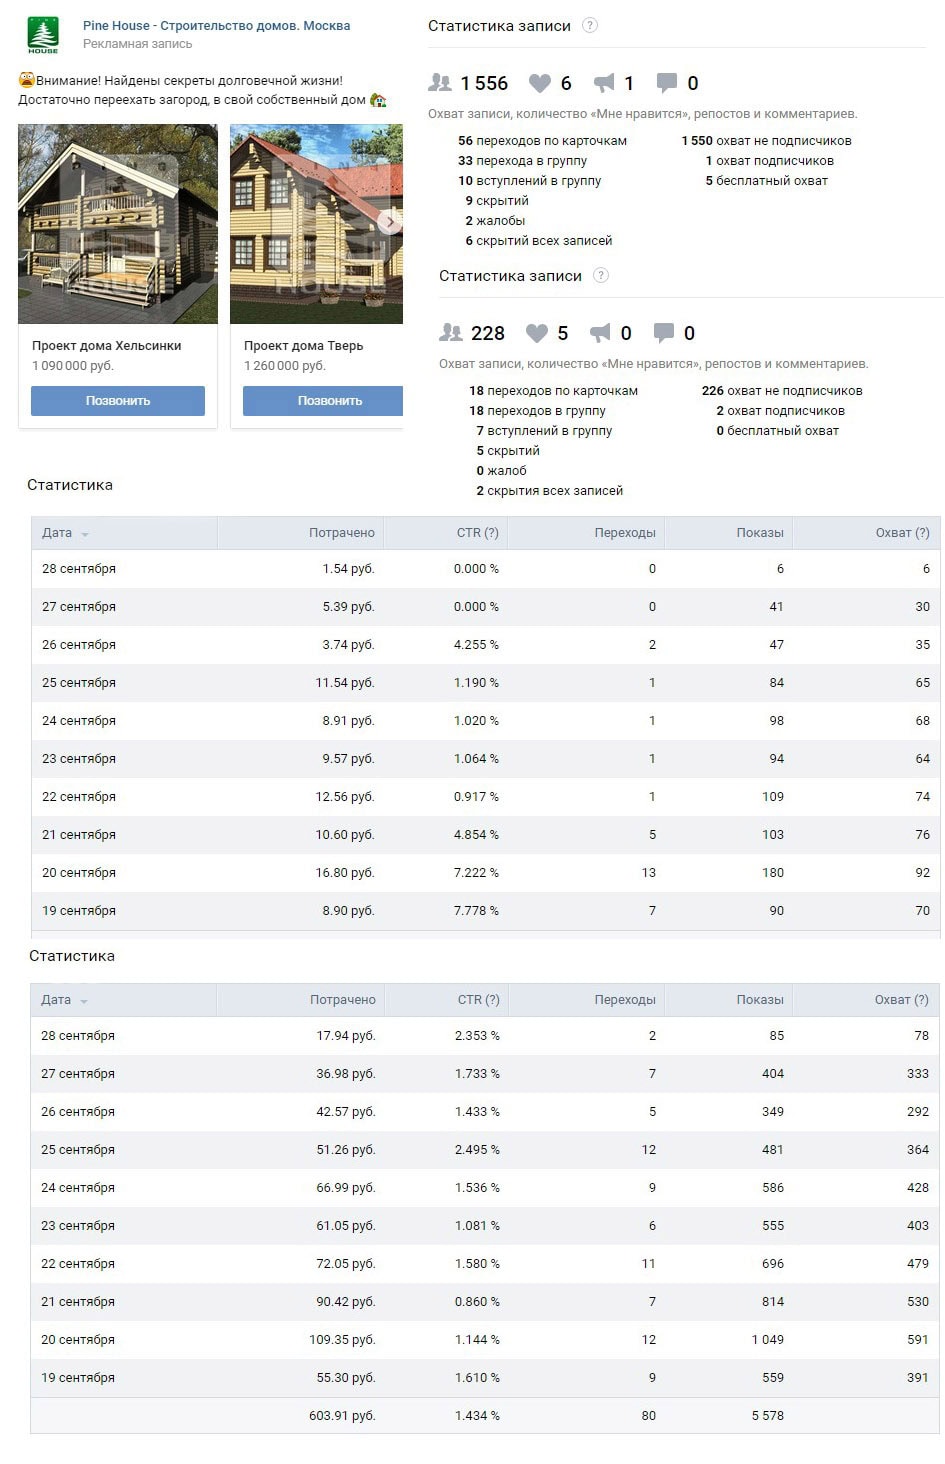945x1464 pixels.
Task: Sort first table by Дата column arrow
Action: tap(85, 535)
